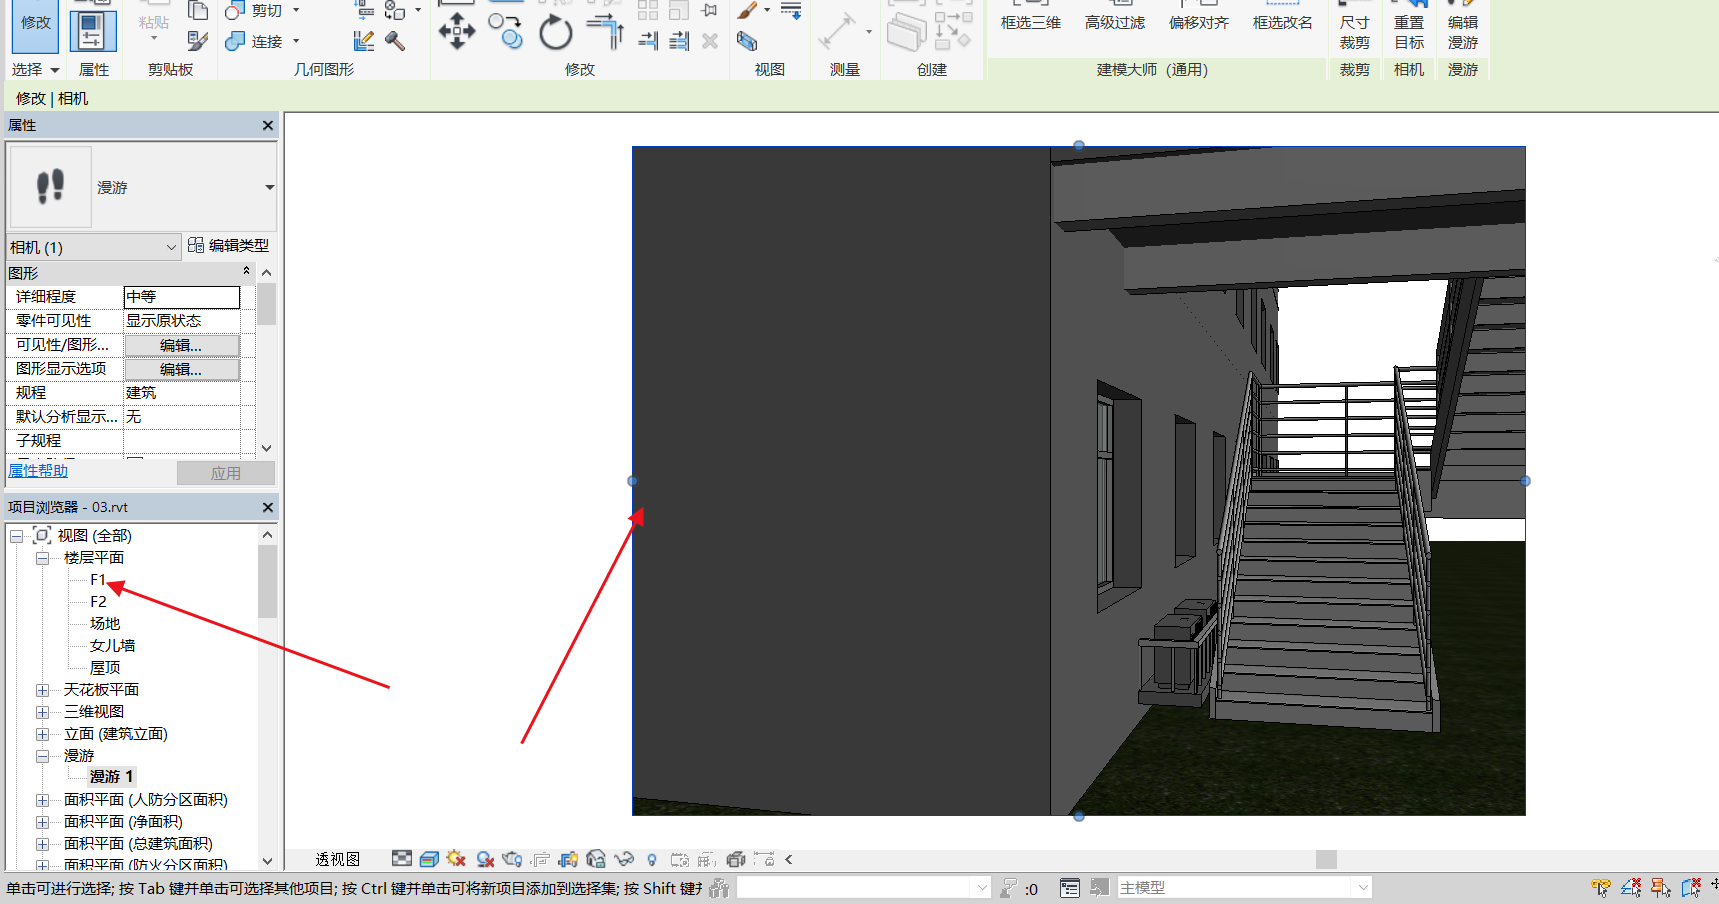Activate the Rotate tool

(x=555, y=33)
